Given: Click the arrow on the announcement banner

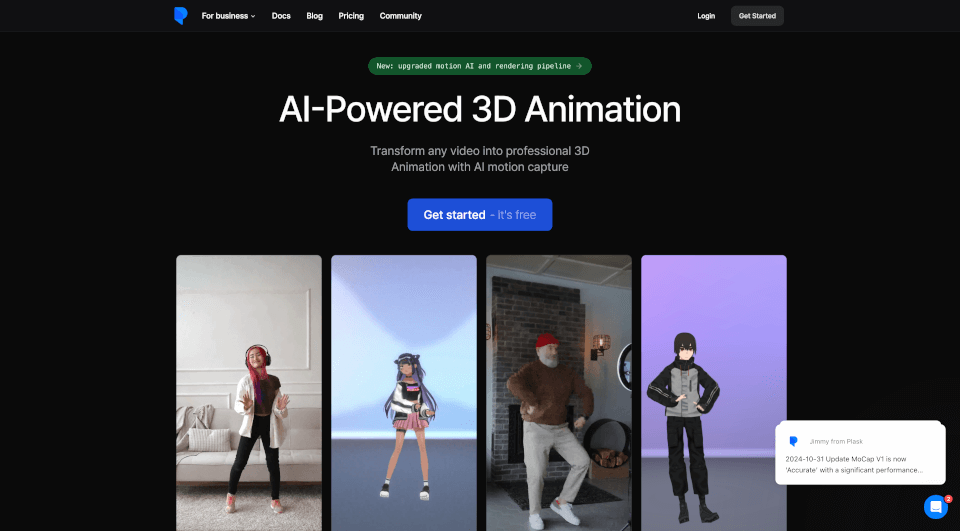Looking at the screenshot, I should point(579,66).
